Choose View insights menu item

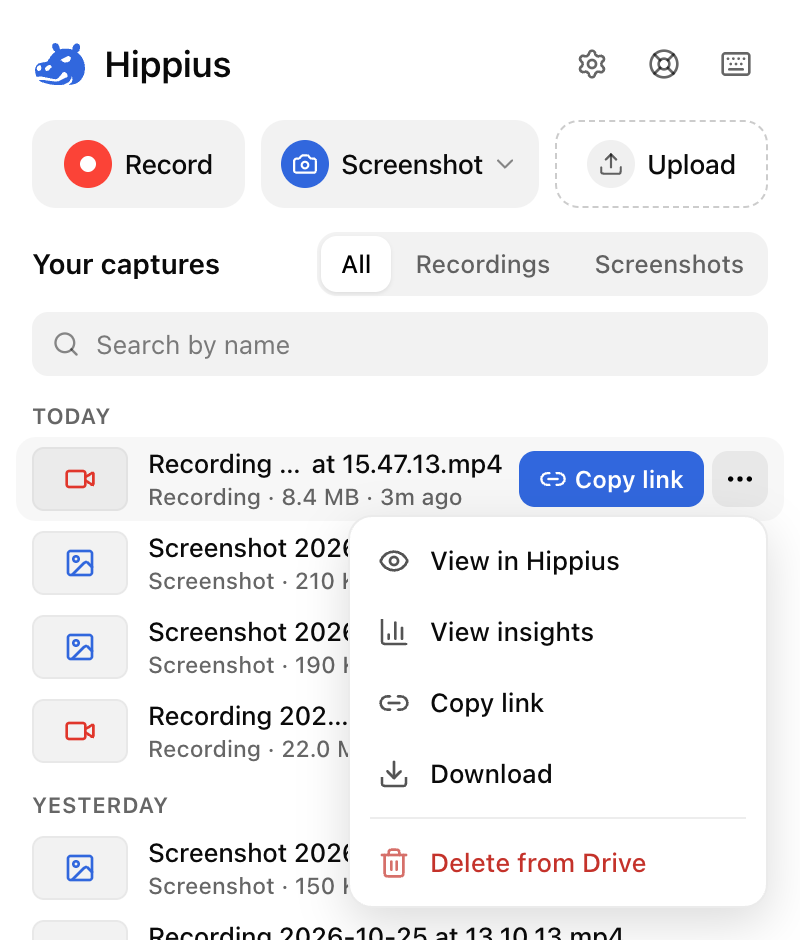coord(558,632)
